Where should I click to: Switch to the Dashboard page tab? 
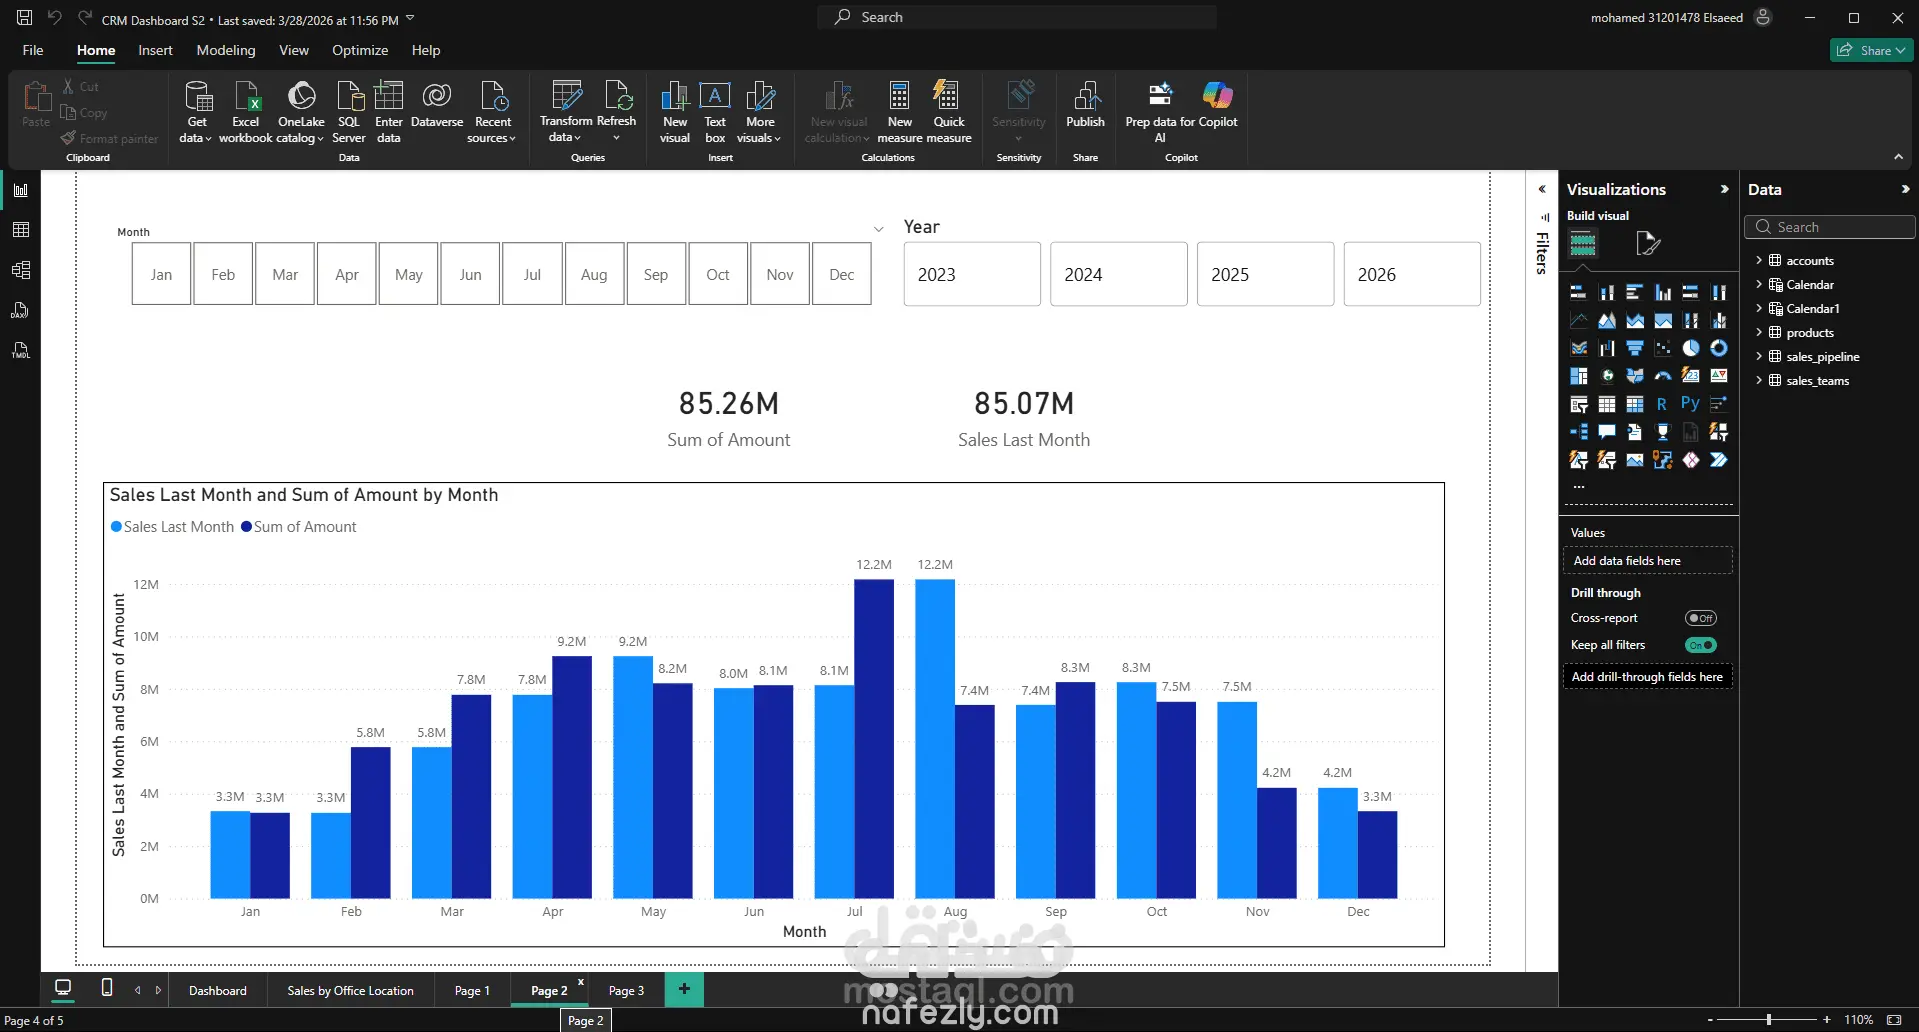click(x=218, y=990)
